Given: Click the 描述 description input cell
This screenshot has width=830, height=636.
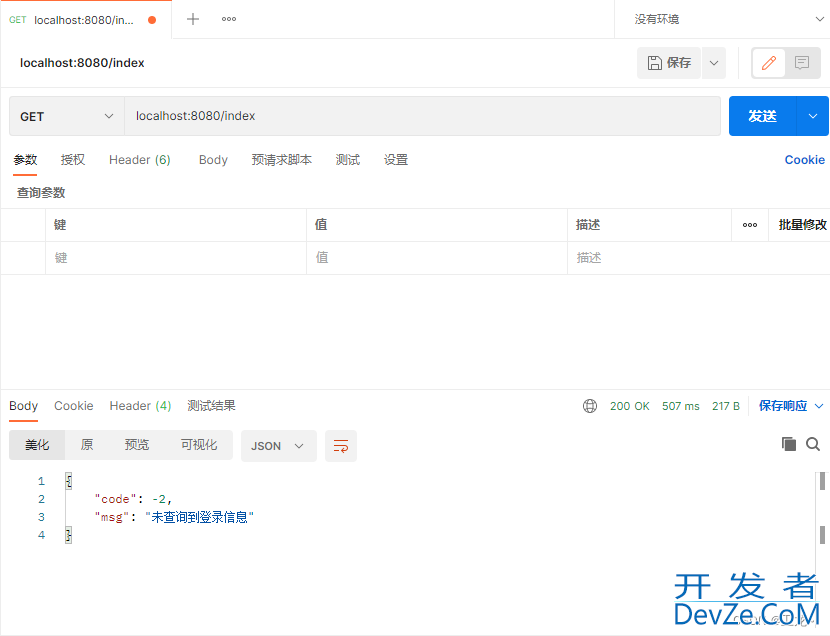Looking at the screenshot, I should pyautogui.click(x=699, y=258).
